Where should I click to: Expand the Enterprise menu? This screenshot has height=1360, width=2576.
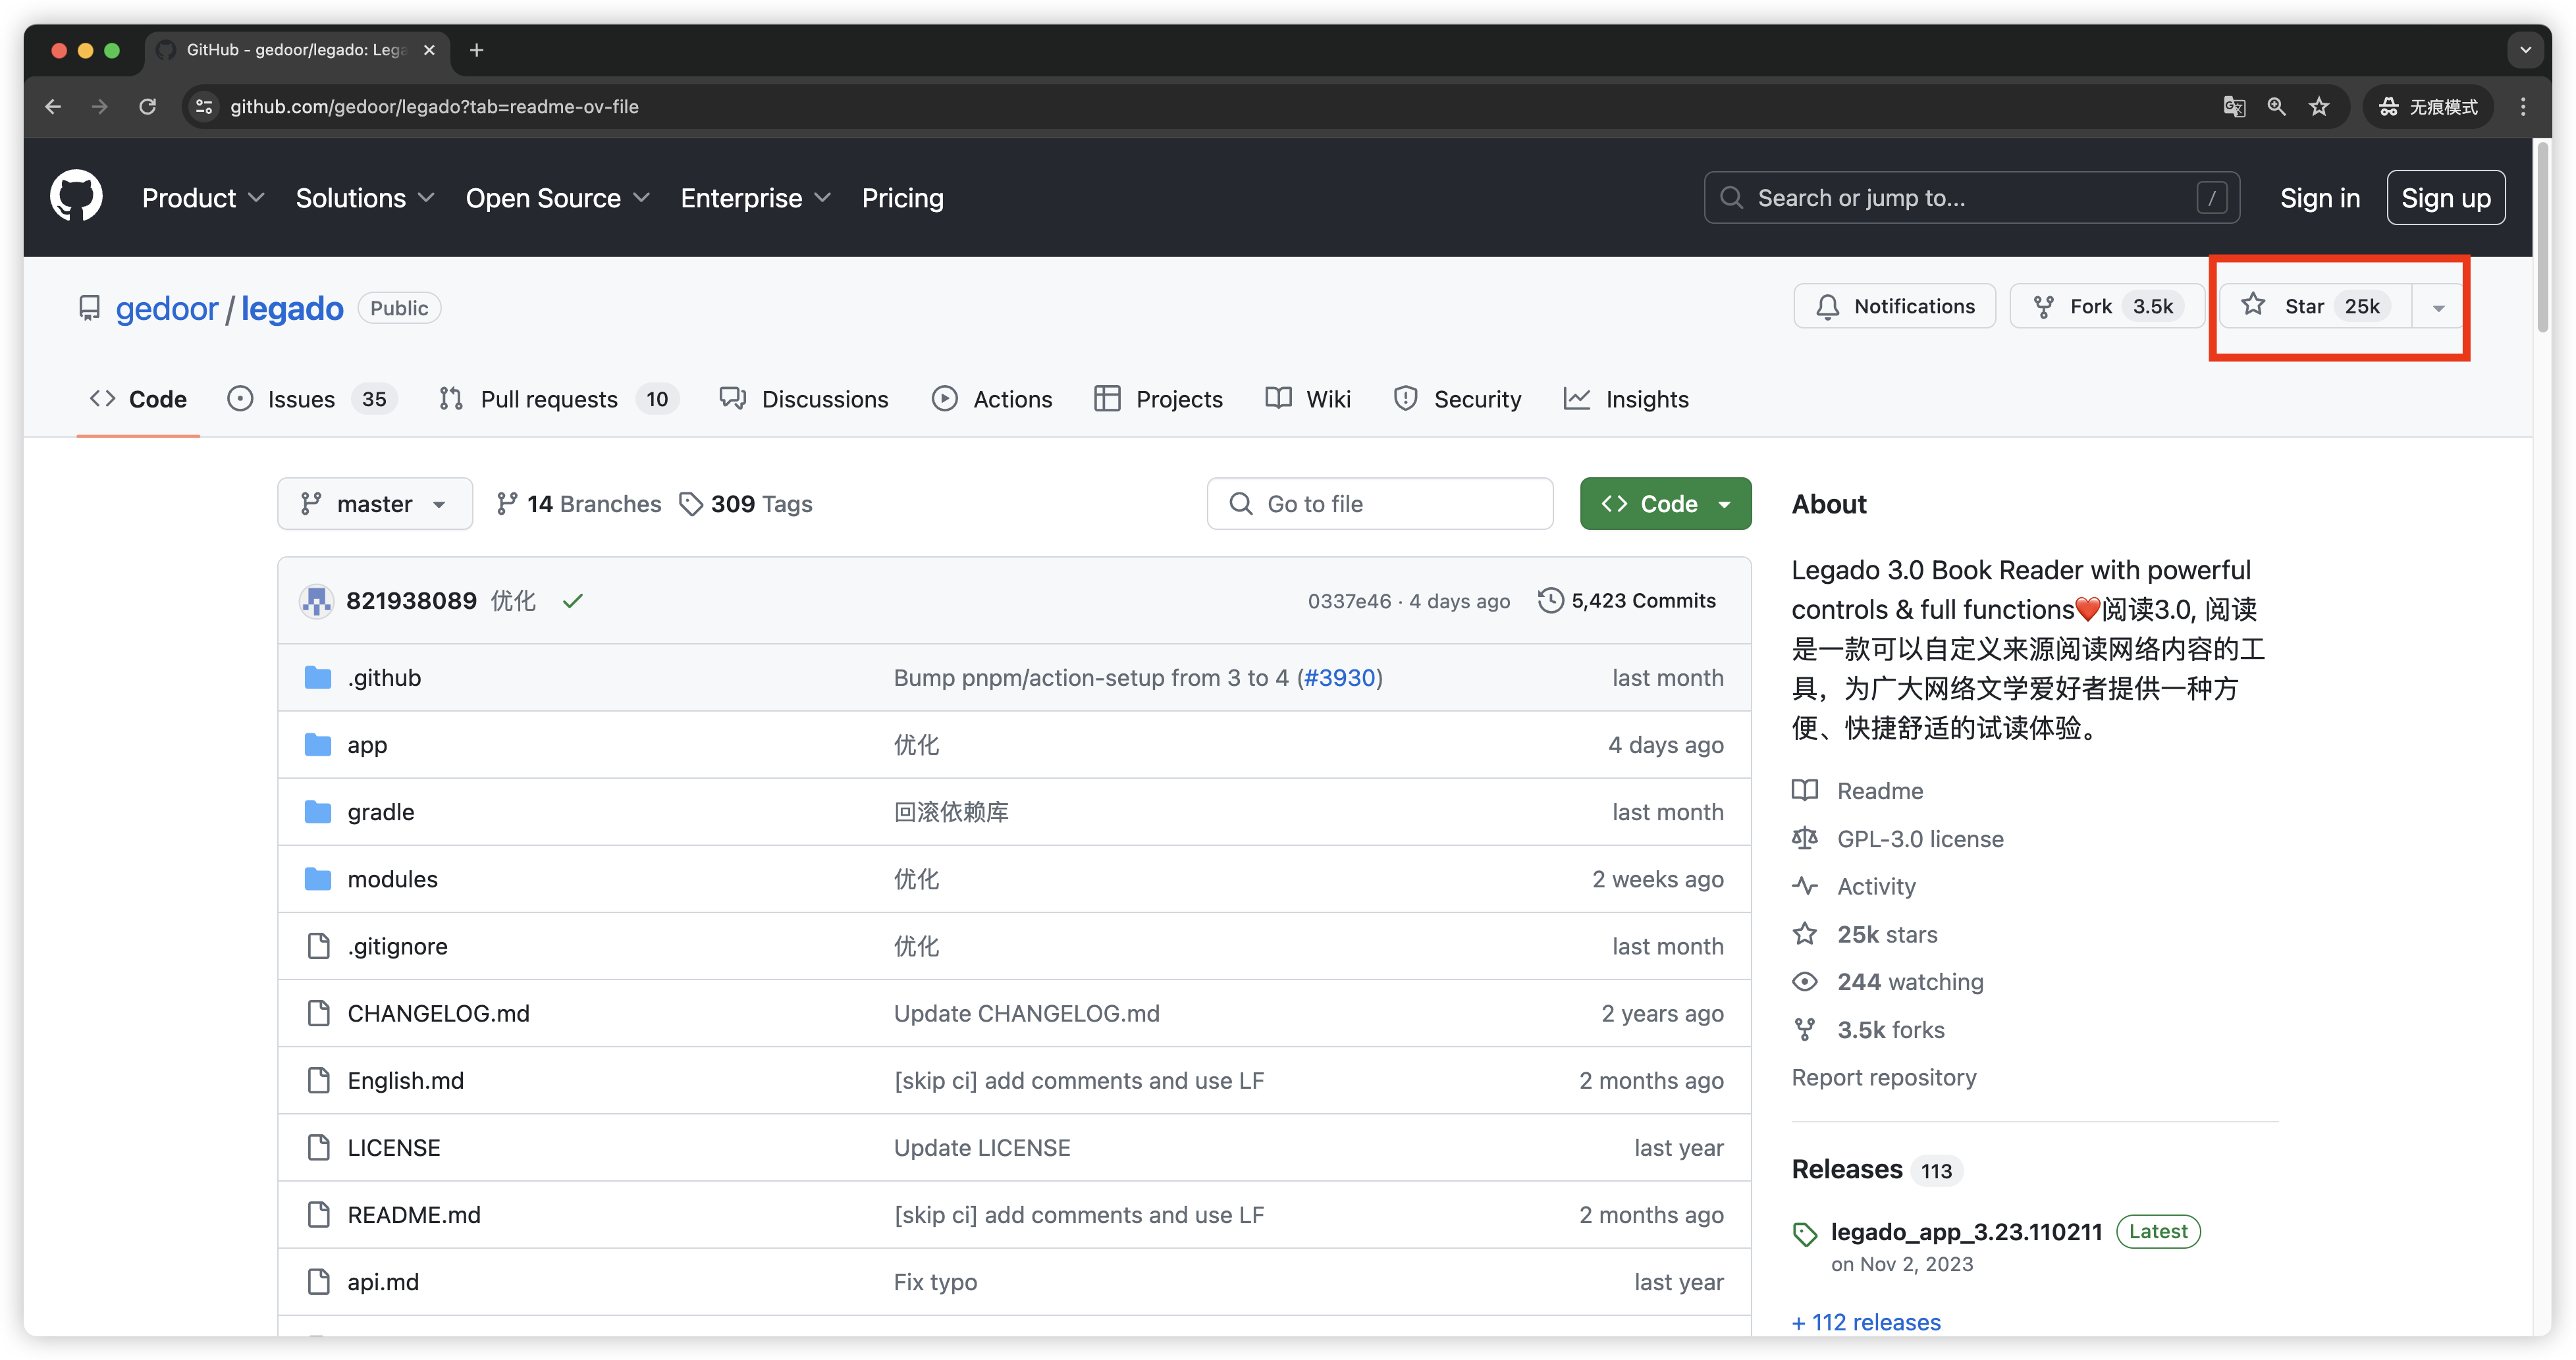(755, 198)
